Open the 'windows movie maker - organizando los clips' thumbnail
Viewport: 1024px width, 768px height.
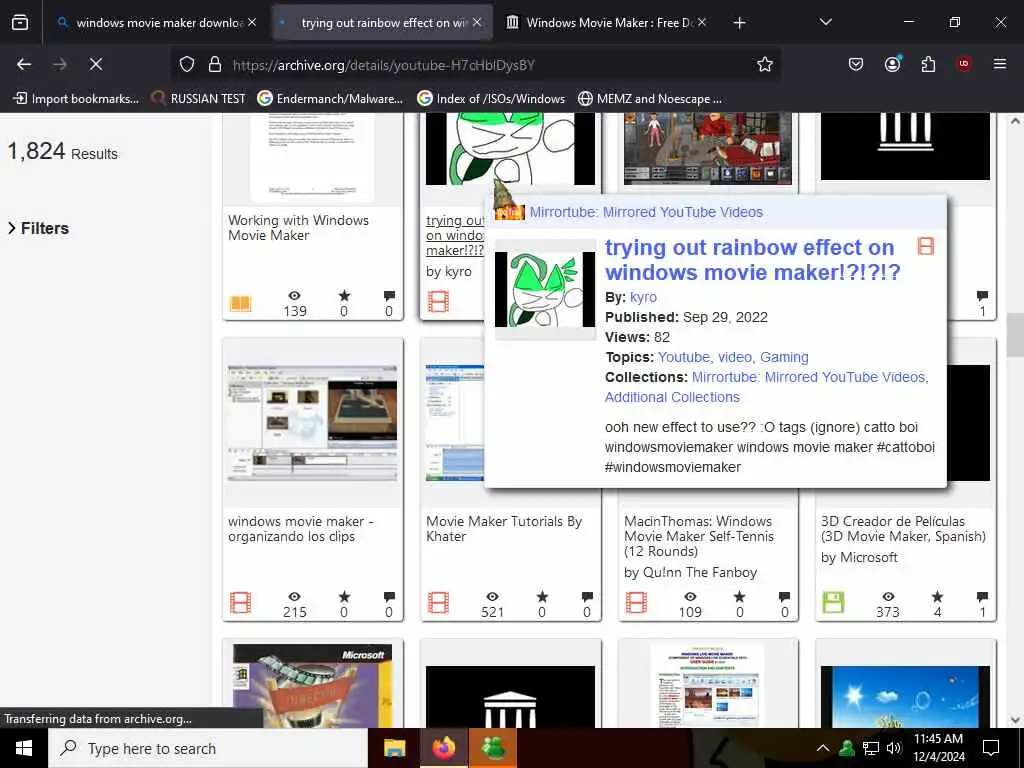pyautogui.click(x=312, y=423)
